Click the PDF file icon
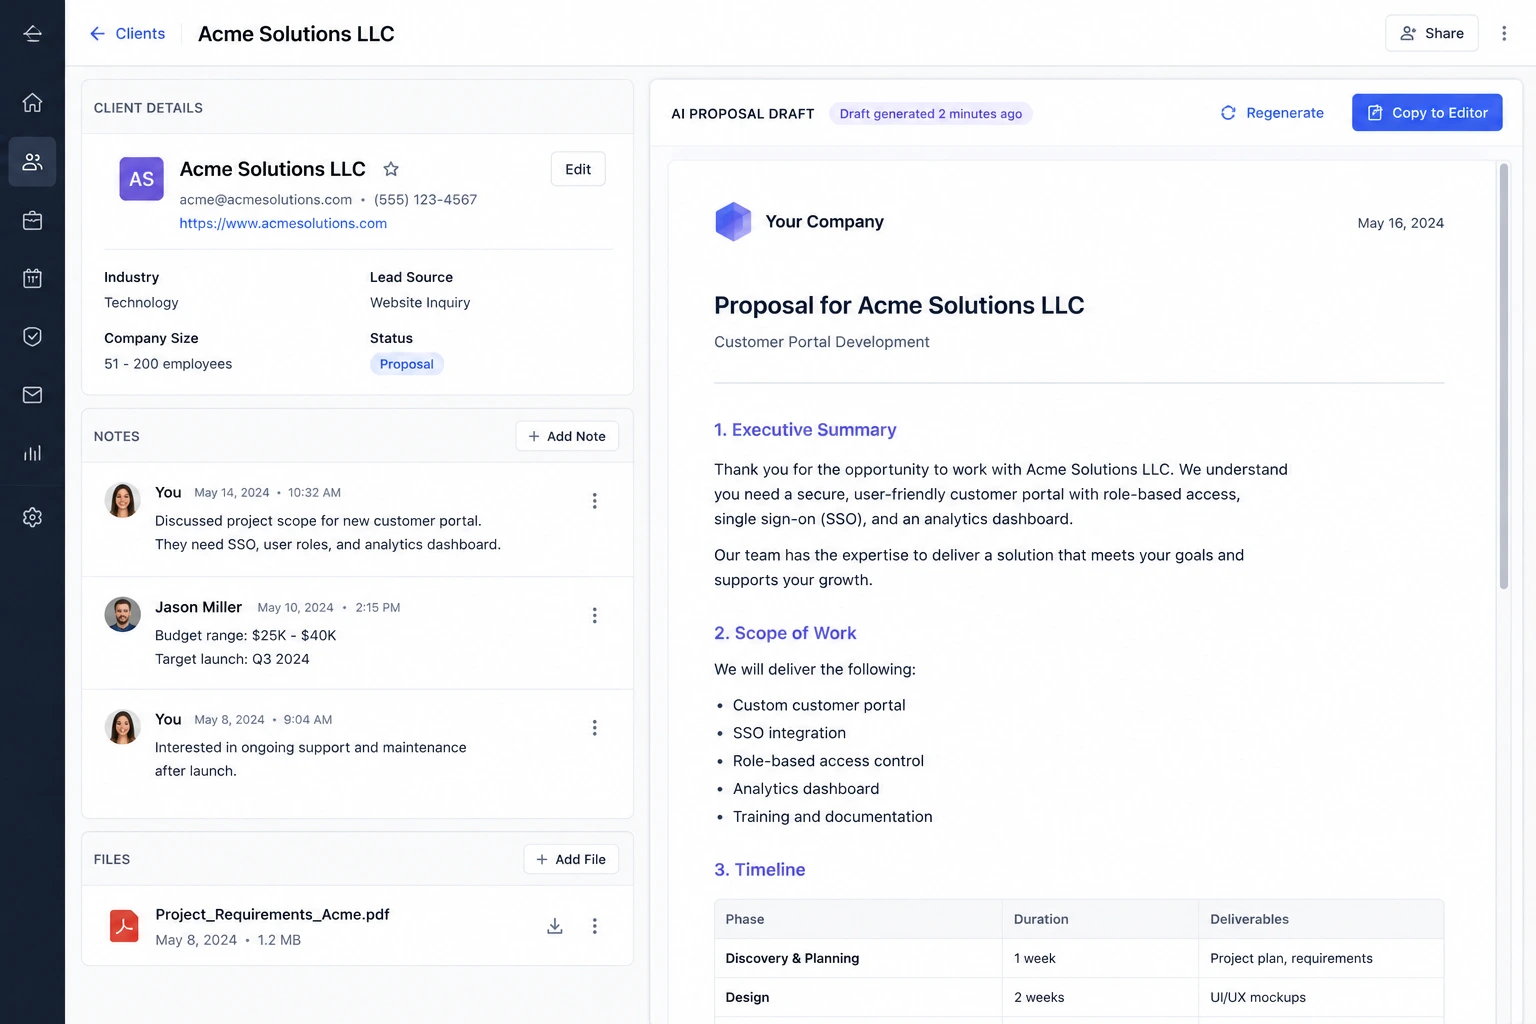This screenshot has width=1536, height=1024. [x=124, y=926]
